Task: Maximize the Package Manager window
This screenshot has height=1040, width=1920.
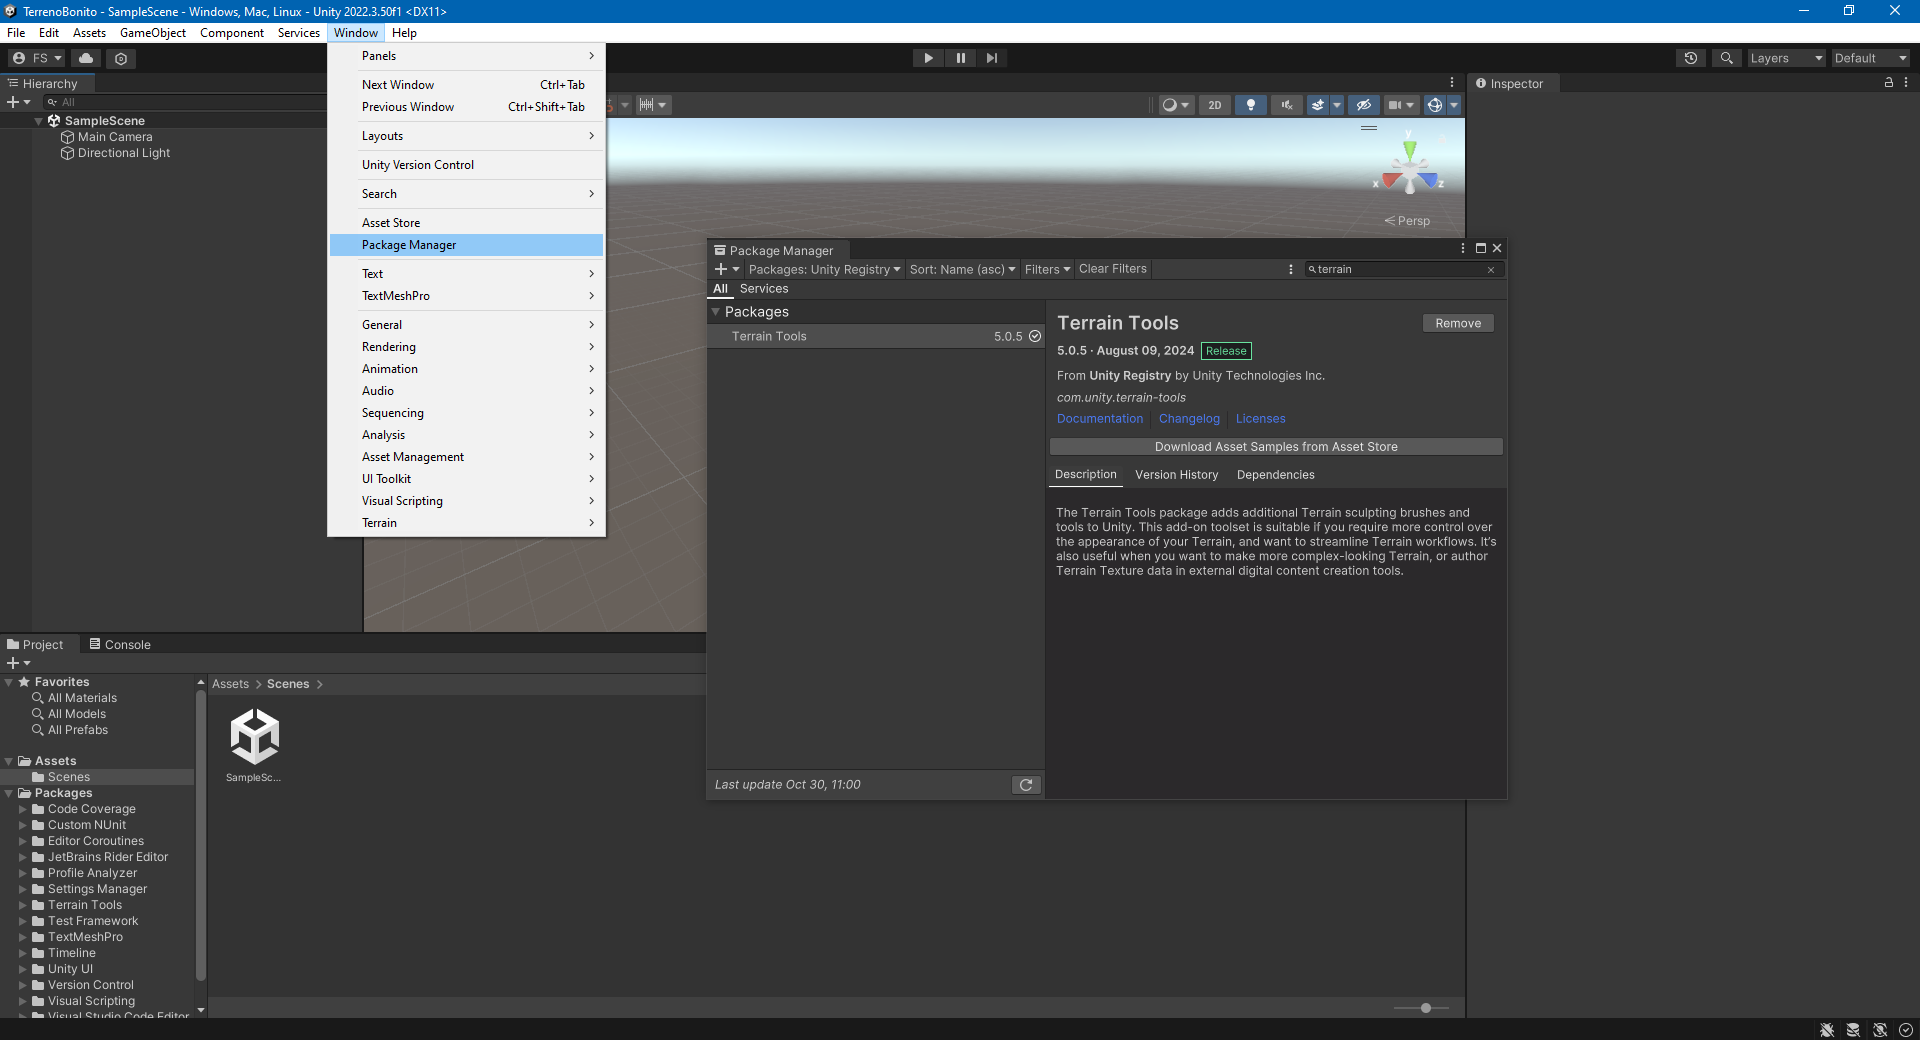Action: [1481, 248]
